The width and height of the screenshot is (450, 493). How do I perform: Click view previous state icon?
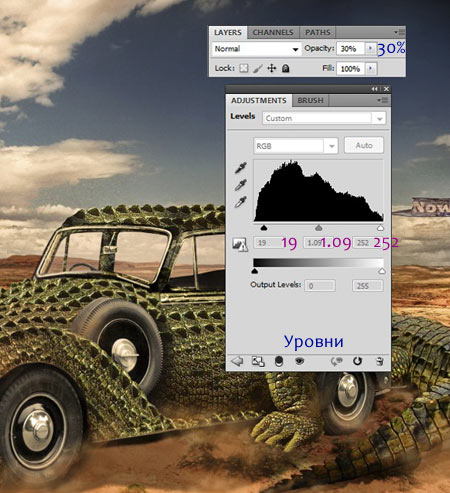click(x=337, y=361)
